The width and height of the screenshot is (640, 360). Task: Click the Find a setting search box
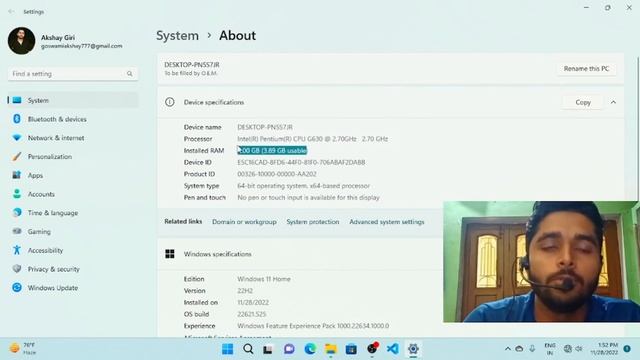click(x=73, y=74)
